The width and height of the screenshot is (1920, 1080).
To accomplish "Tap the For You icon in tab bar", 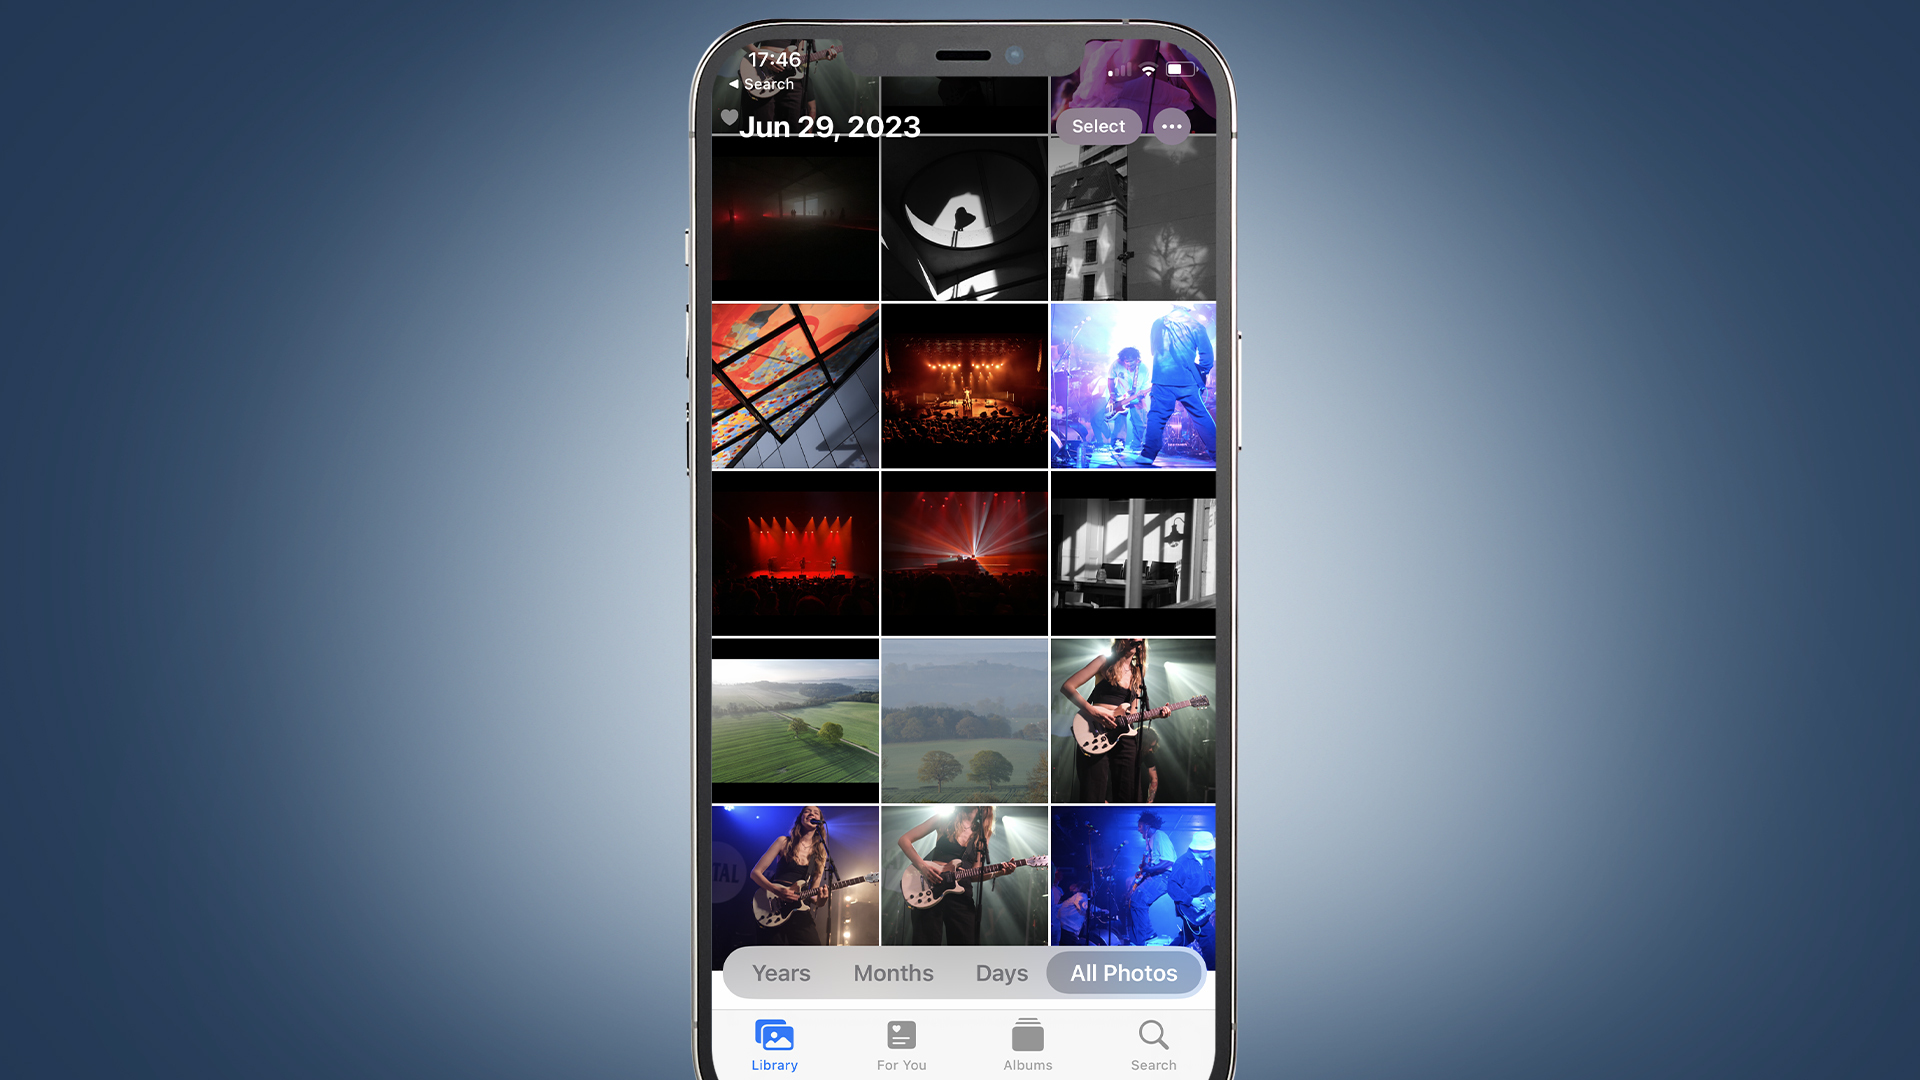I will point(902,1042).
